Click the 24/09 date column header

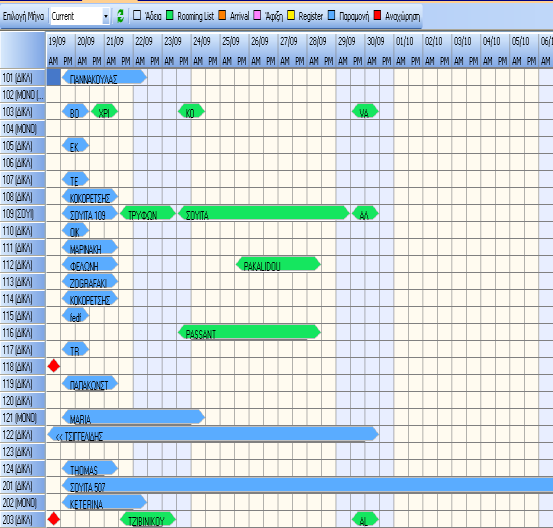click(x=206, y=42)
